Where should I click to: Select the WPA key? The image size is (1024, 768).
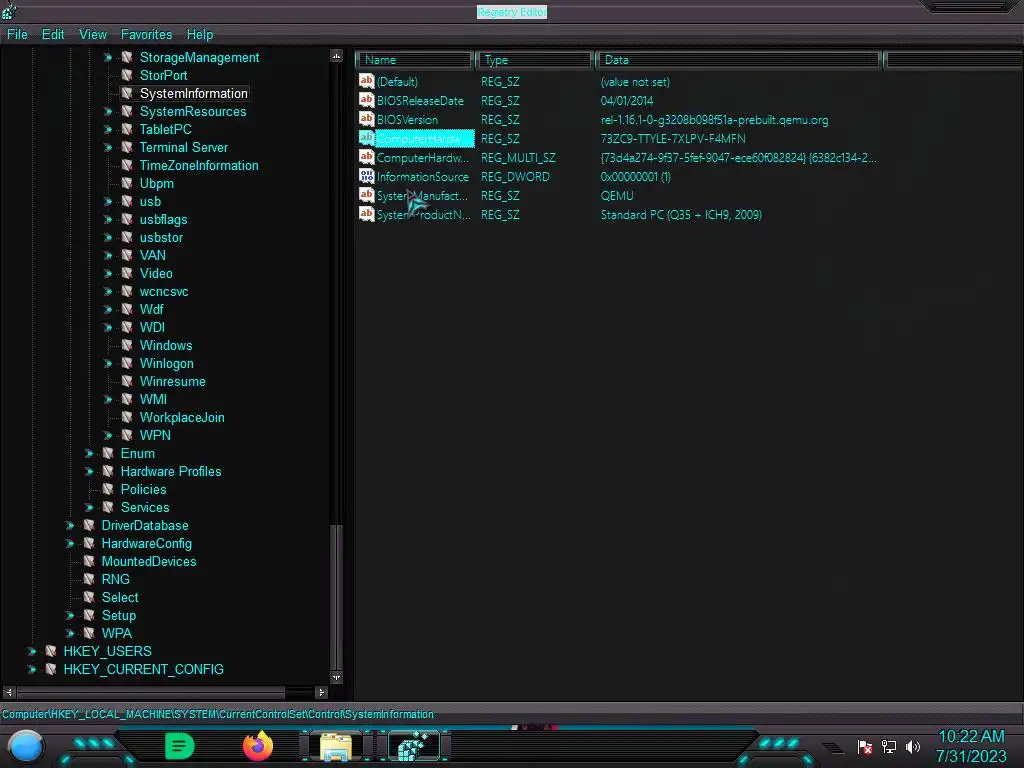[117, 633]
